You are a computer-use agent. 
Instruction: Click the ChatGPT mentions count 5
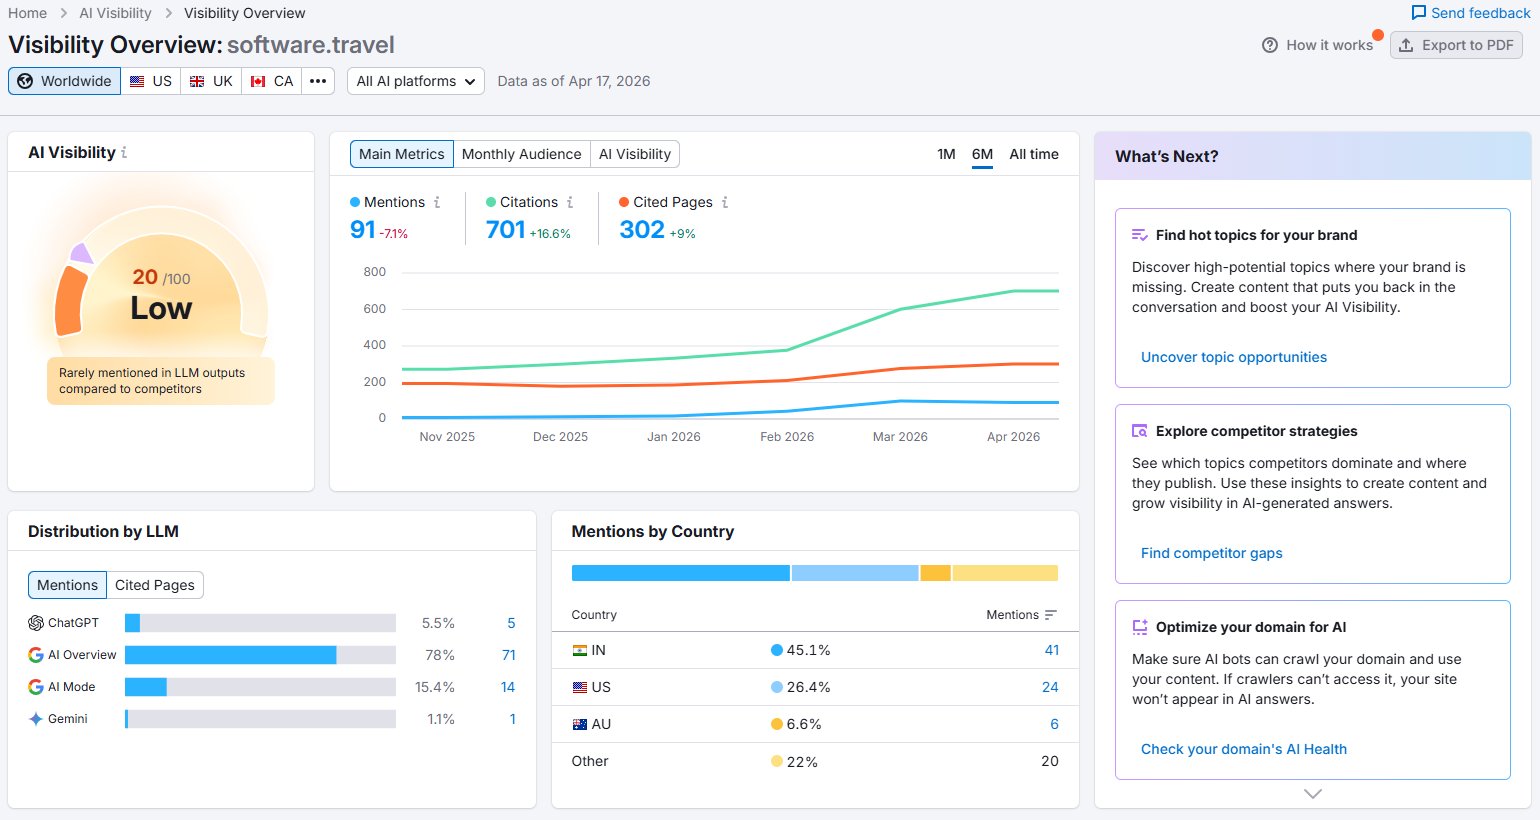pos(511,623)
